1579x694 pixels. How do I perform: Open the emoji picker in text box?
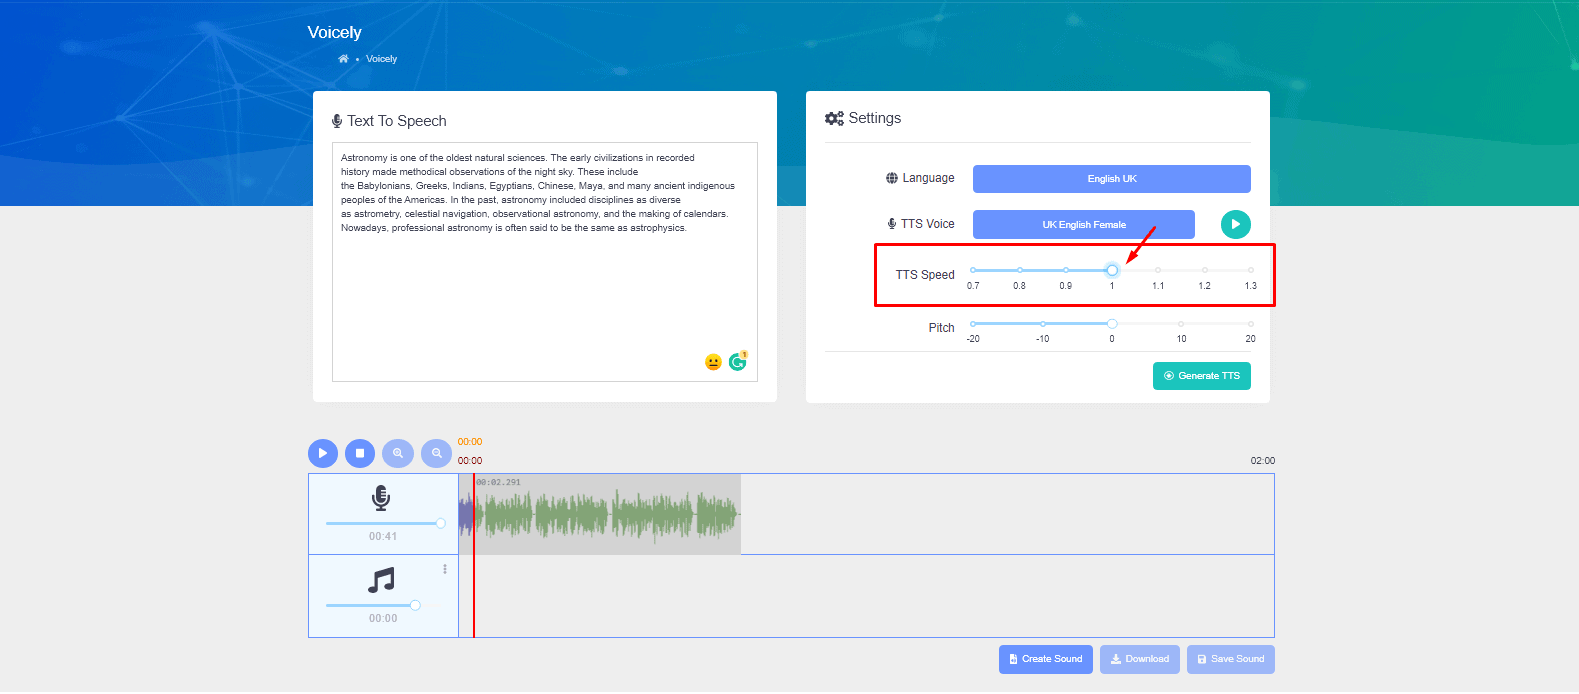[x=713, y=362]
